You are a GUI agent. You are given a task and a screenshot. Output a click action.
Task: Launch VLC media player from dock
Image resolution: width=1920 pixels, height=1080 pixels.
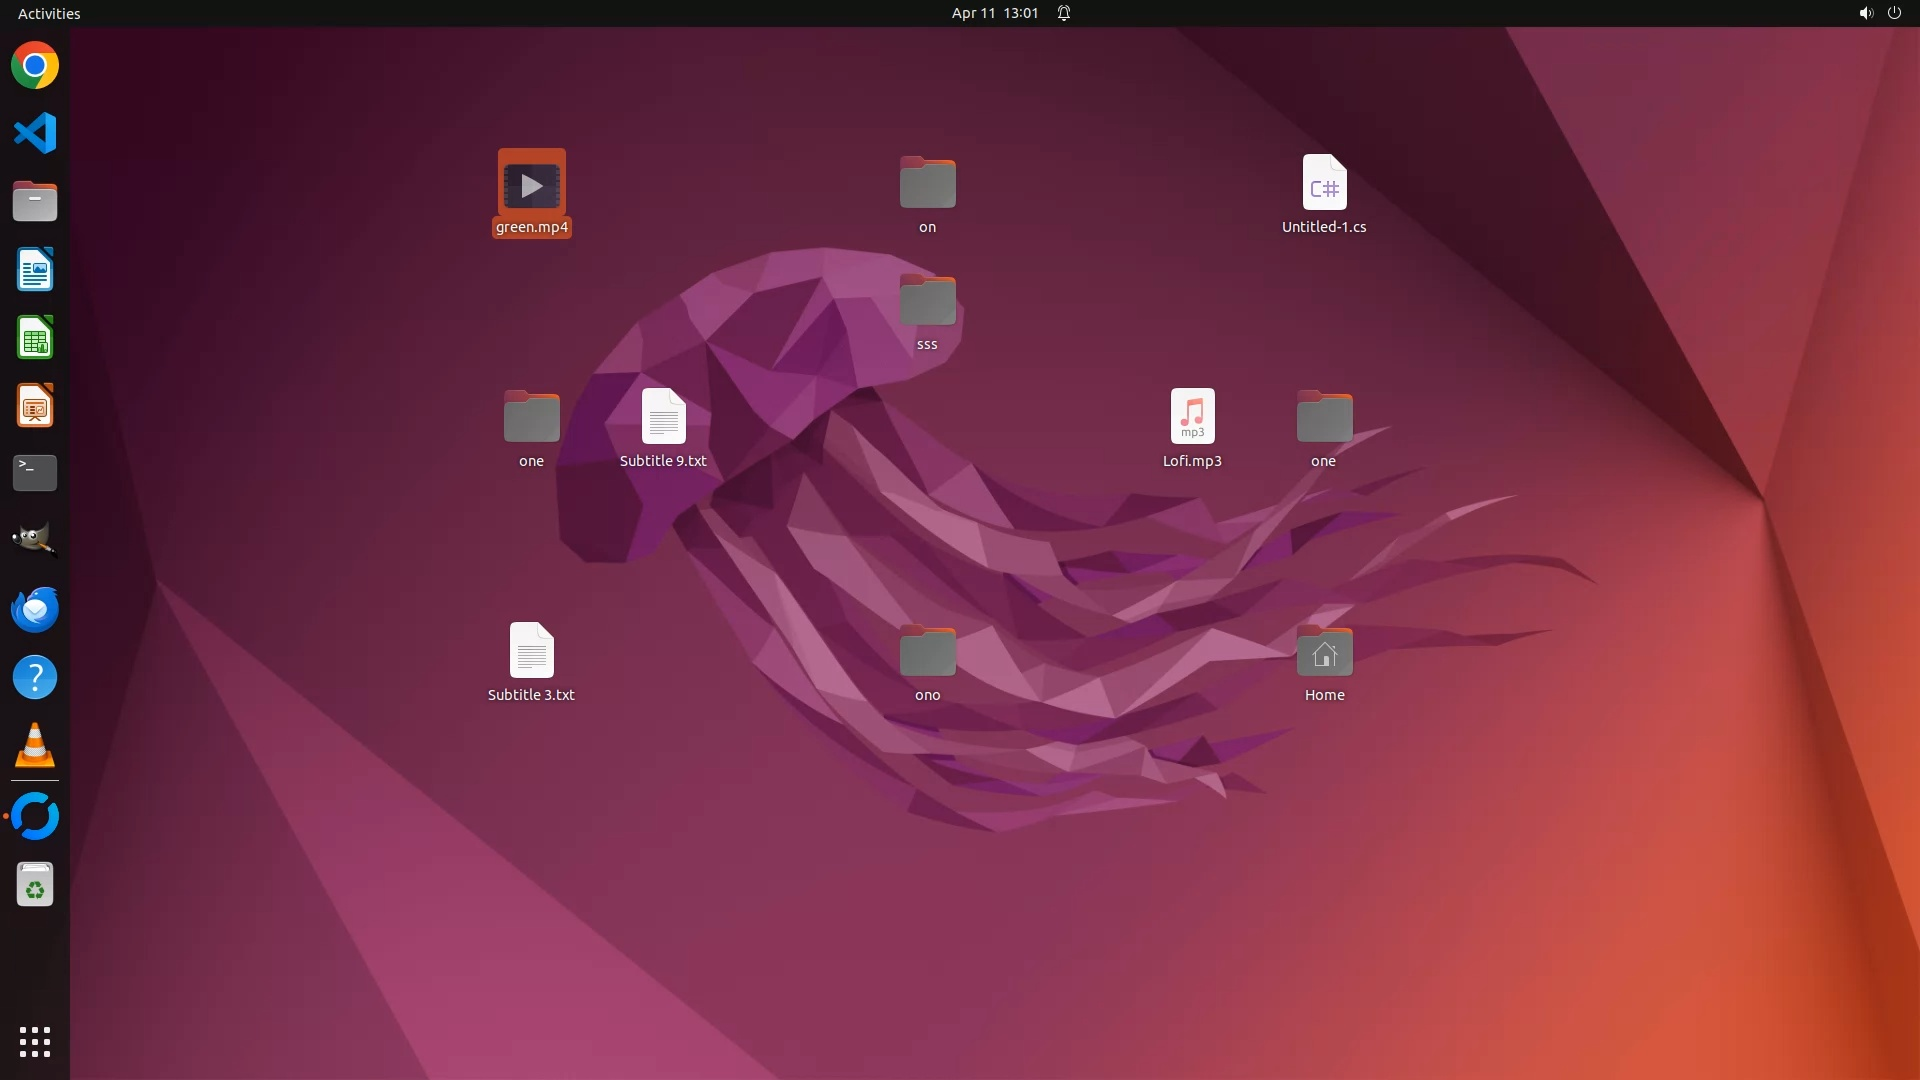coord(35,746)
